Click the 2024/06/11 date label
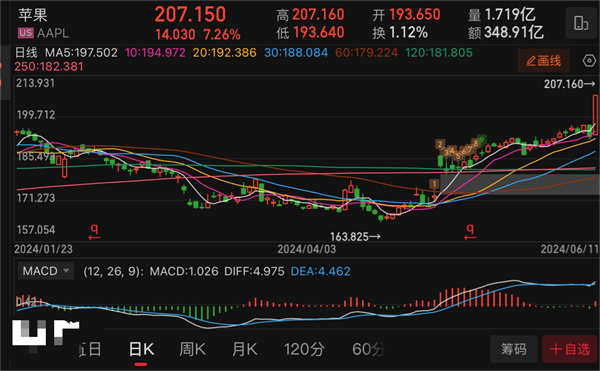The width and height of the screenshot is (600, 371). tap(569, 249)
